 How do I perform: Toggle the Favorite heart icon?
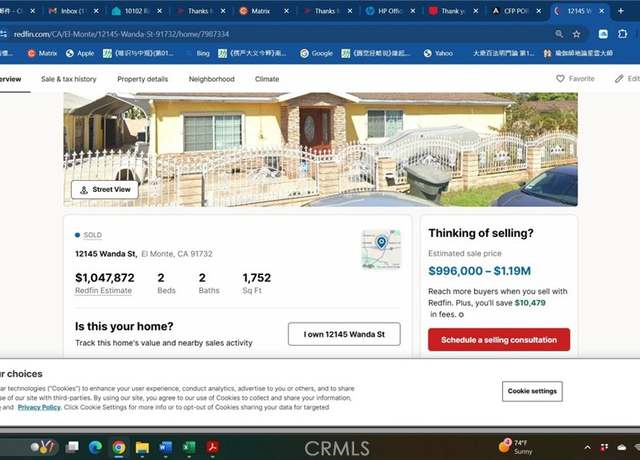click(x=560, y=78)
